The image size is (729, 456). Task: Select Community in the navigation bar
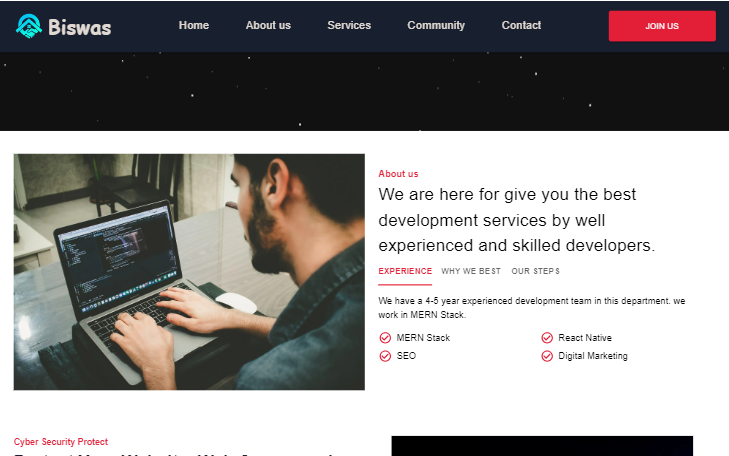click(x=436, y=25)
